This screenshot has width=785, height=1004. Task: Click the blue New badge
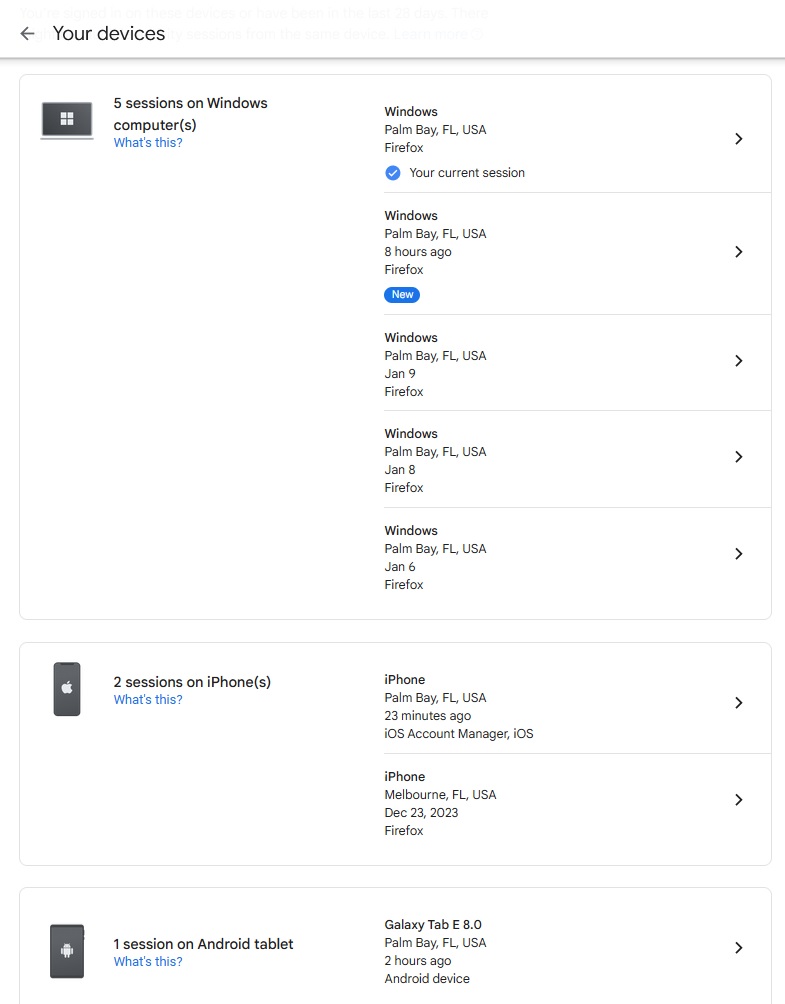(402, 295)
